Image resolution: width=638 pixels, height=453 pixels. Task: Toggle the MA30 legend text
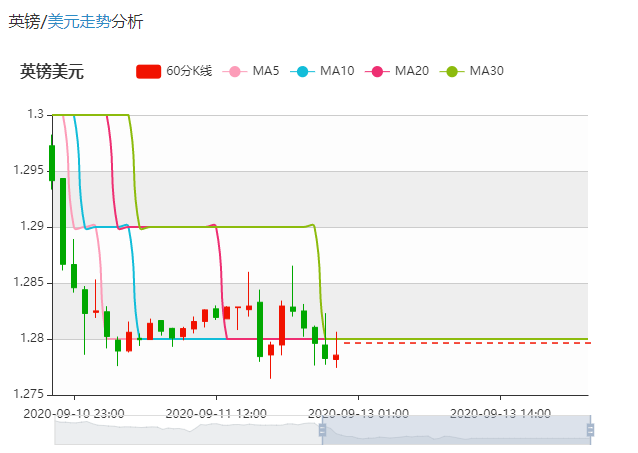pos(487,71)
